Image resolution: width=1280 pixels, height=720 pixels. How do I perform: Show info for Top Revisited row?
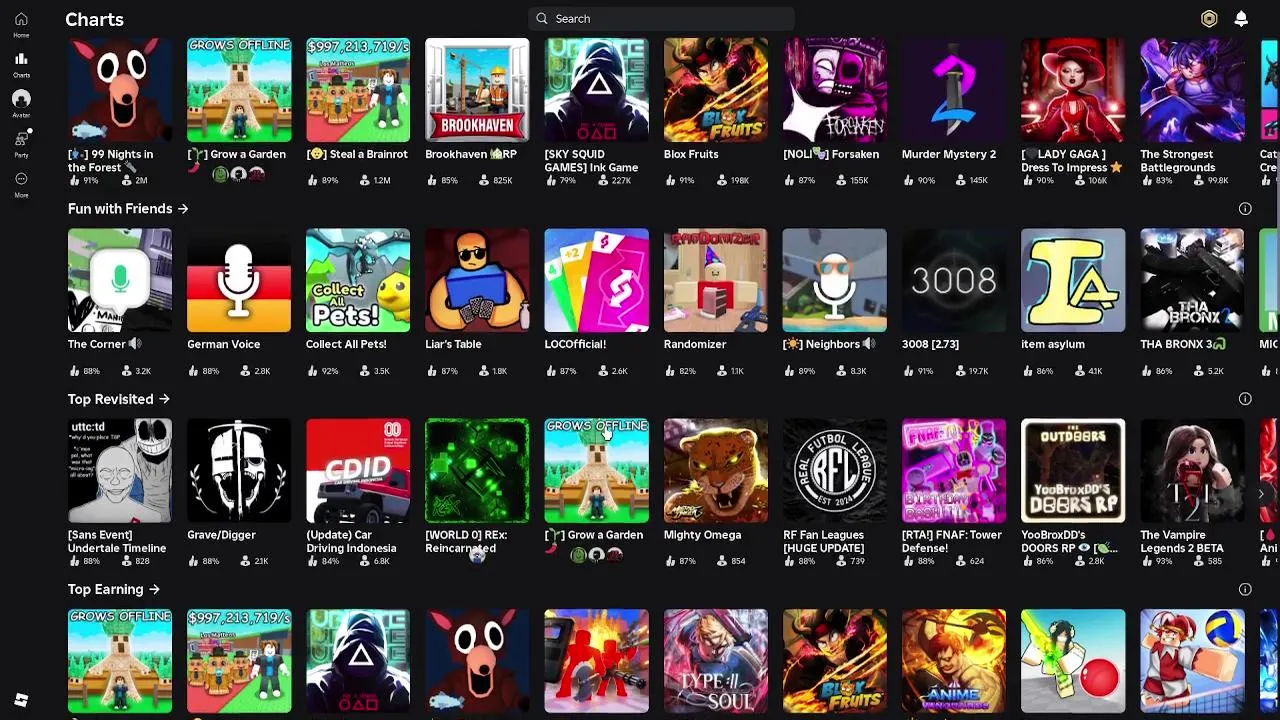point(1245,399)
